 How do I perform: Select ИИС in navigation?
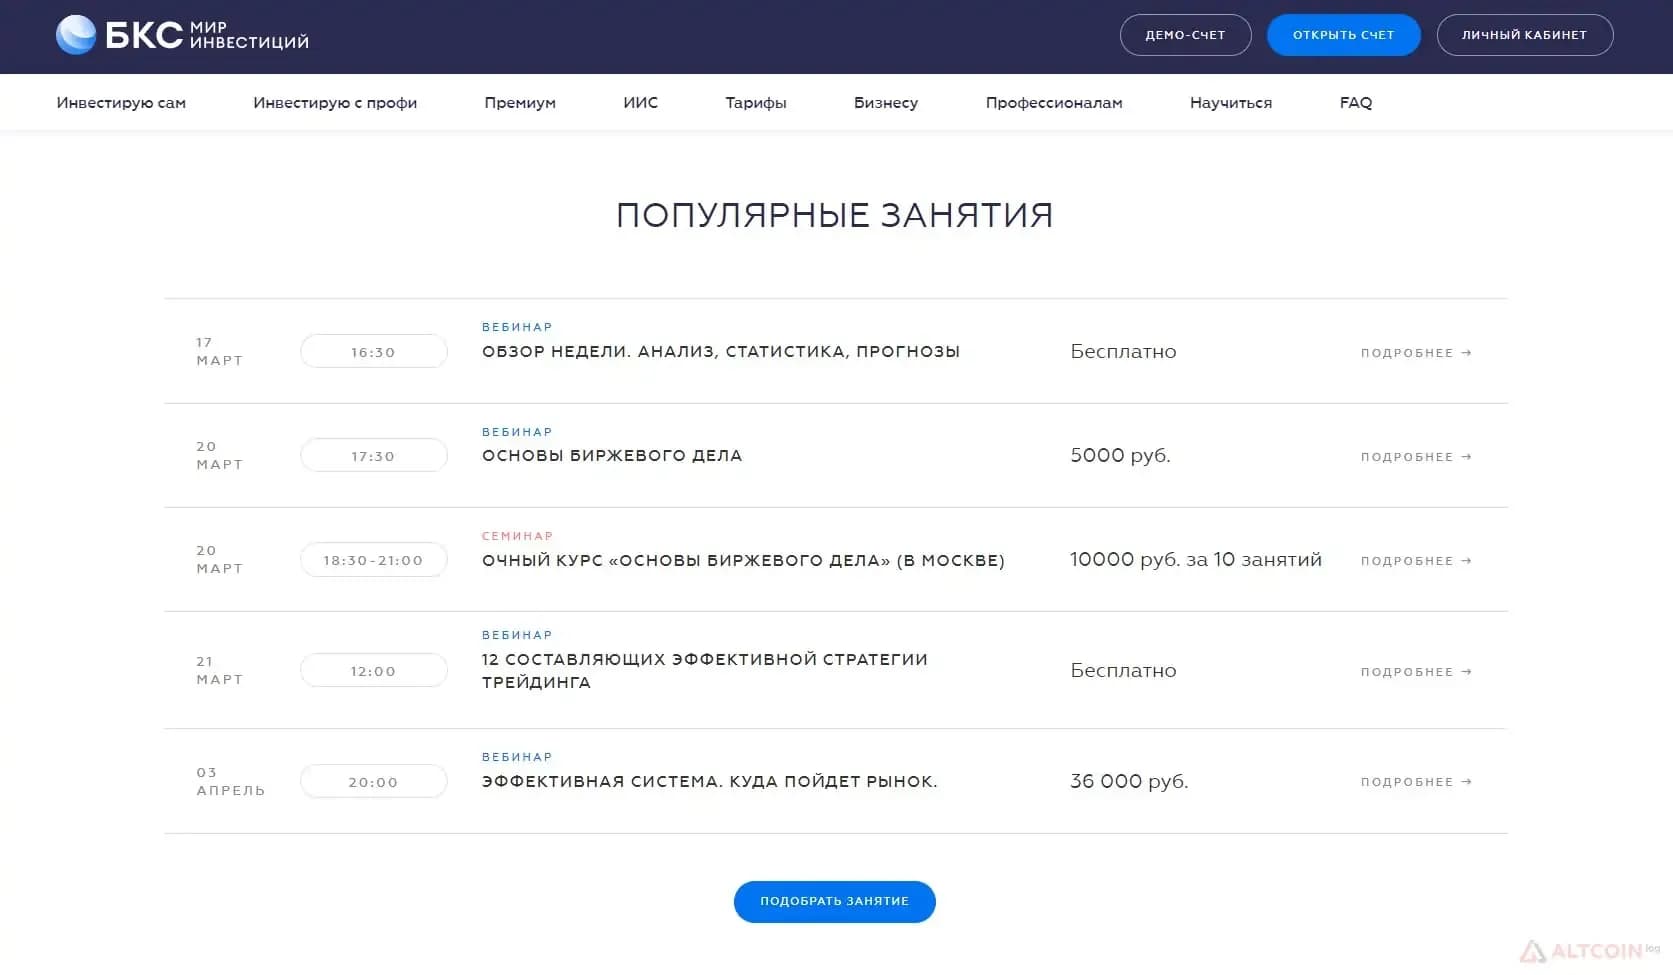(x=641, y=103)
